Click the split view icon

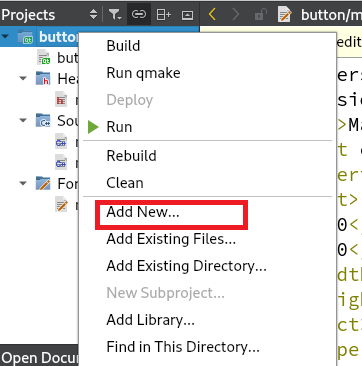(x=163, y=14)
